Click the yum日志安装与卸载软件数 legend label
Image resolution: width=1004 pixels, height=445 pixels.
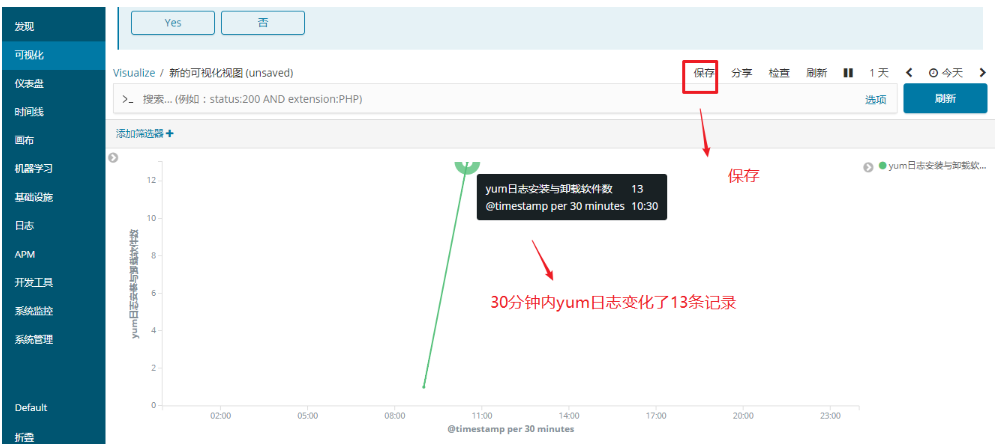(937, 166)
